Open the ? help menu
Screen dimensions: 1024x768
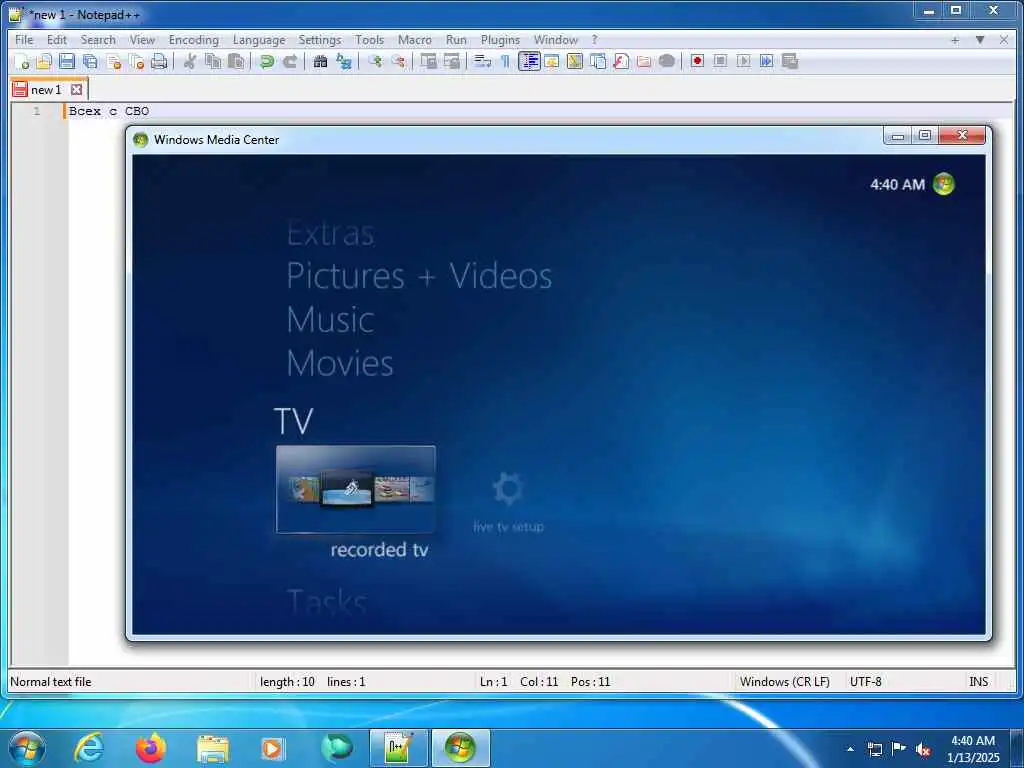click(594, 40)
